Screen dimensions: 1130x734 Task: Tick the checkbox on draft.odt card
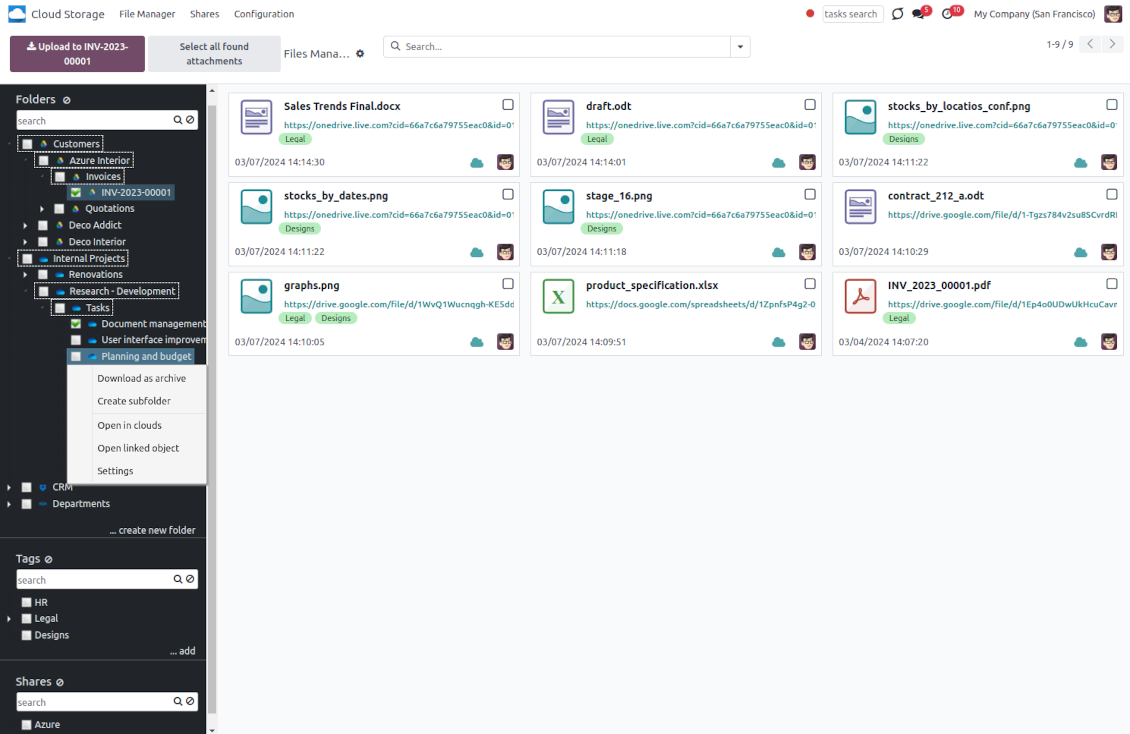coord(810,105)
